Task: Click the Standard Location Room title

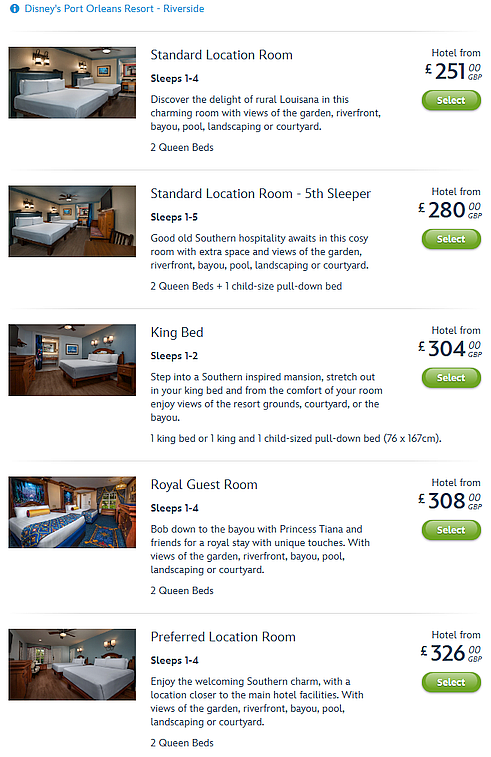Action: [x=222, y=55]
